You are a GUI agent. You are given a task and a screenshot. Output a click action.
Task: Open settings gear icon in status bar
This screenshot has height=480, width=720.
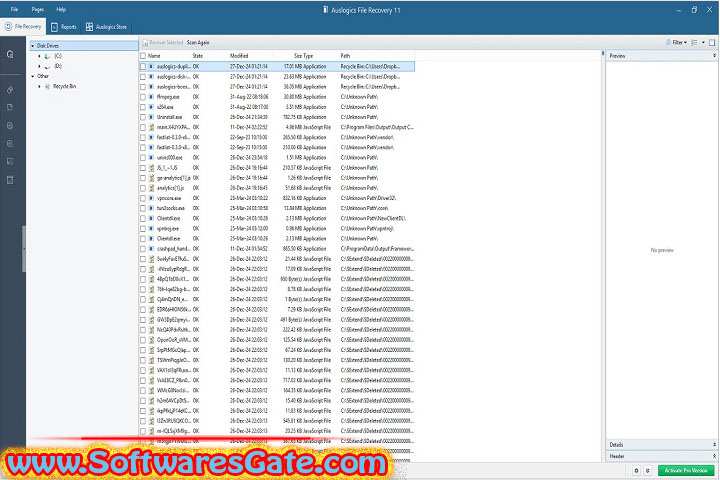[x=636, y=470]
